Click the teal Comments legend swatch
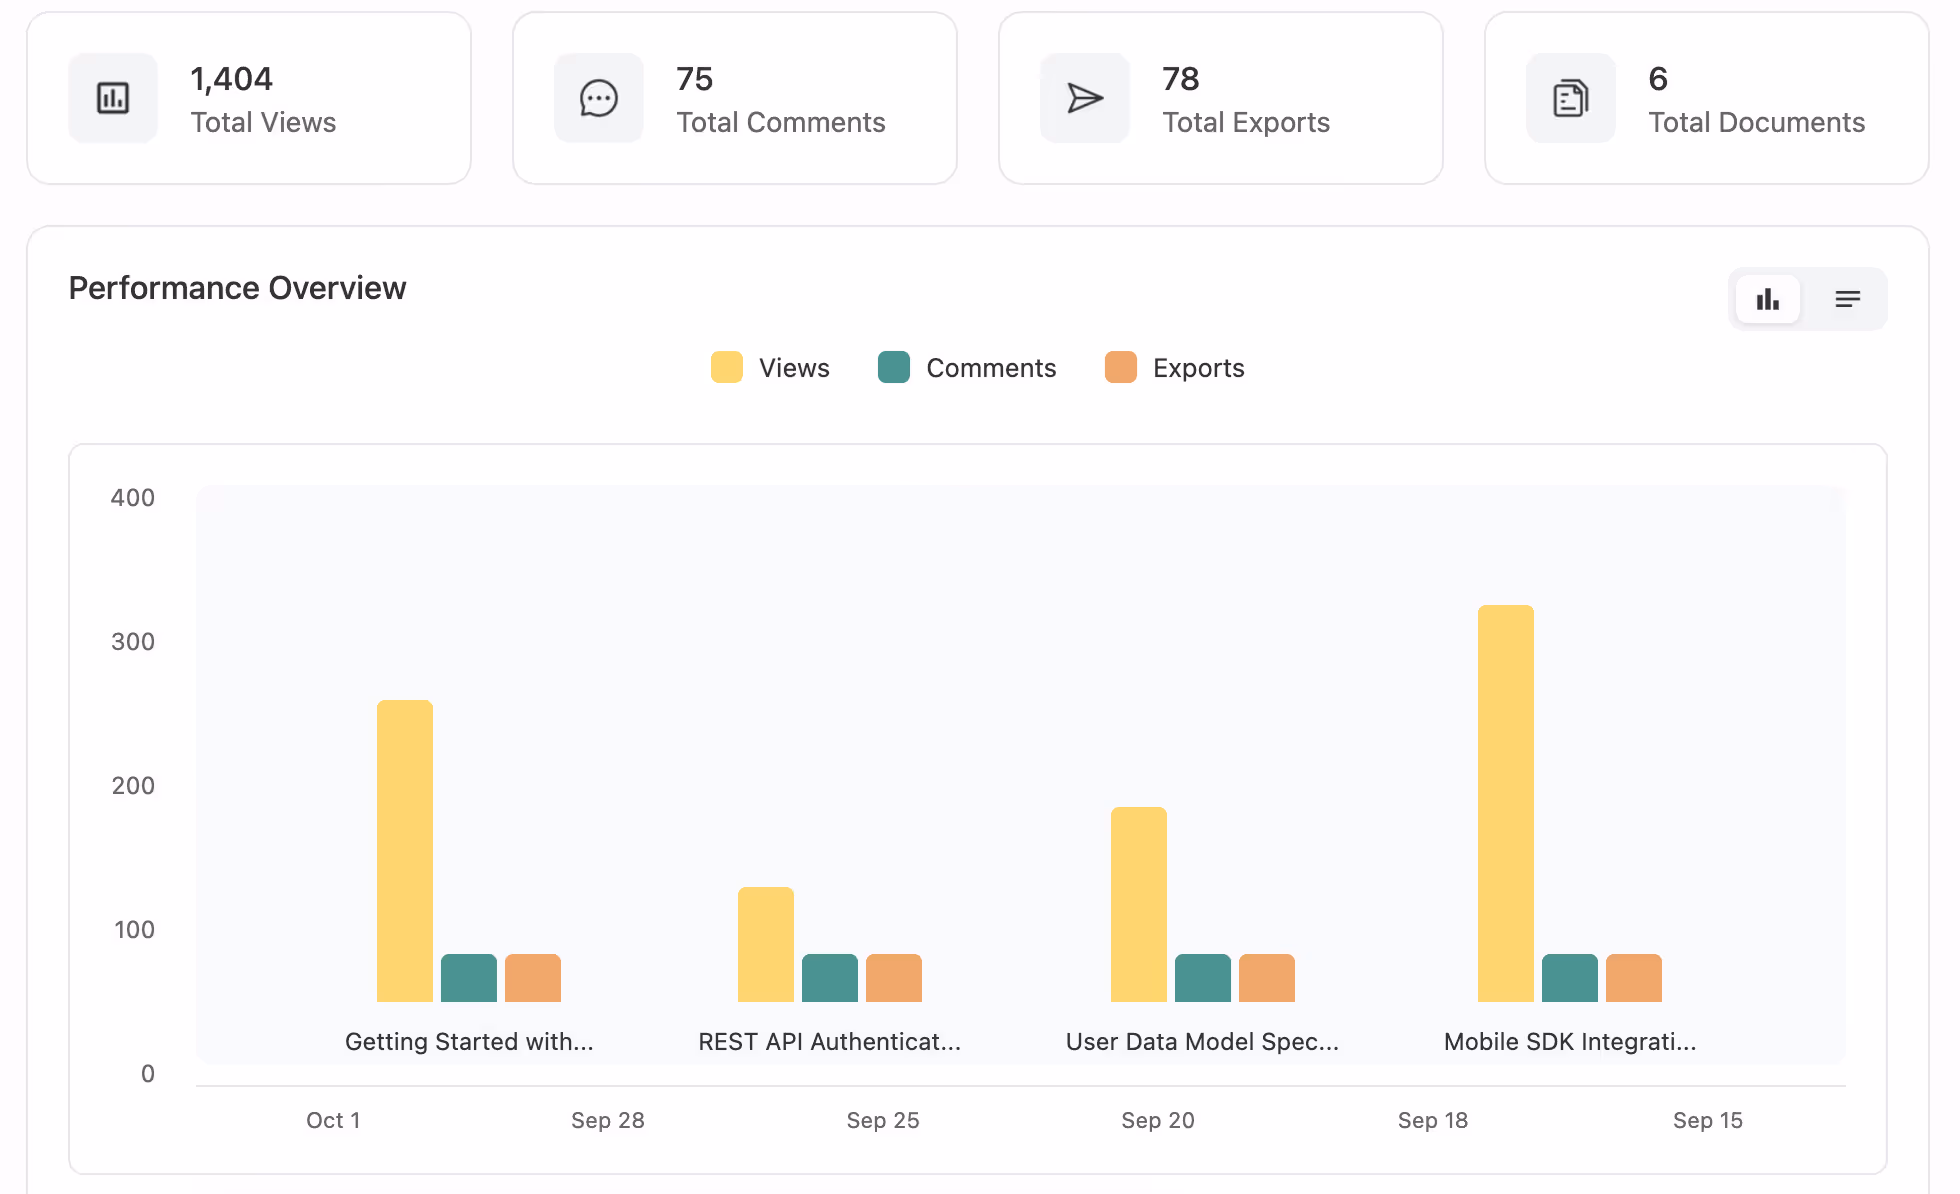 pyautogui.click(x=893, y=368)
